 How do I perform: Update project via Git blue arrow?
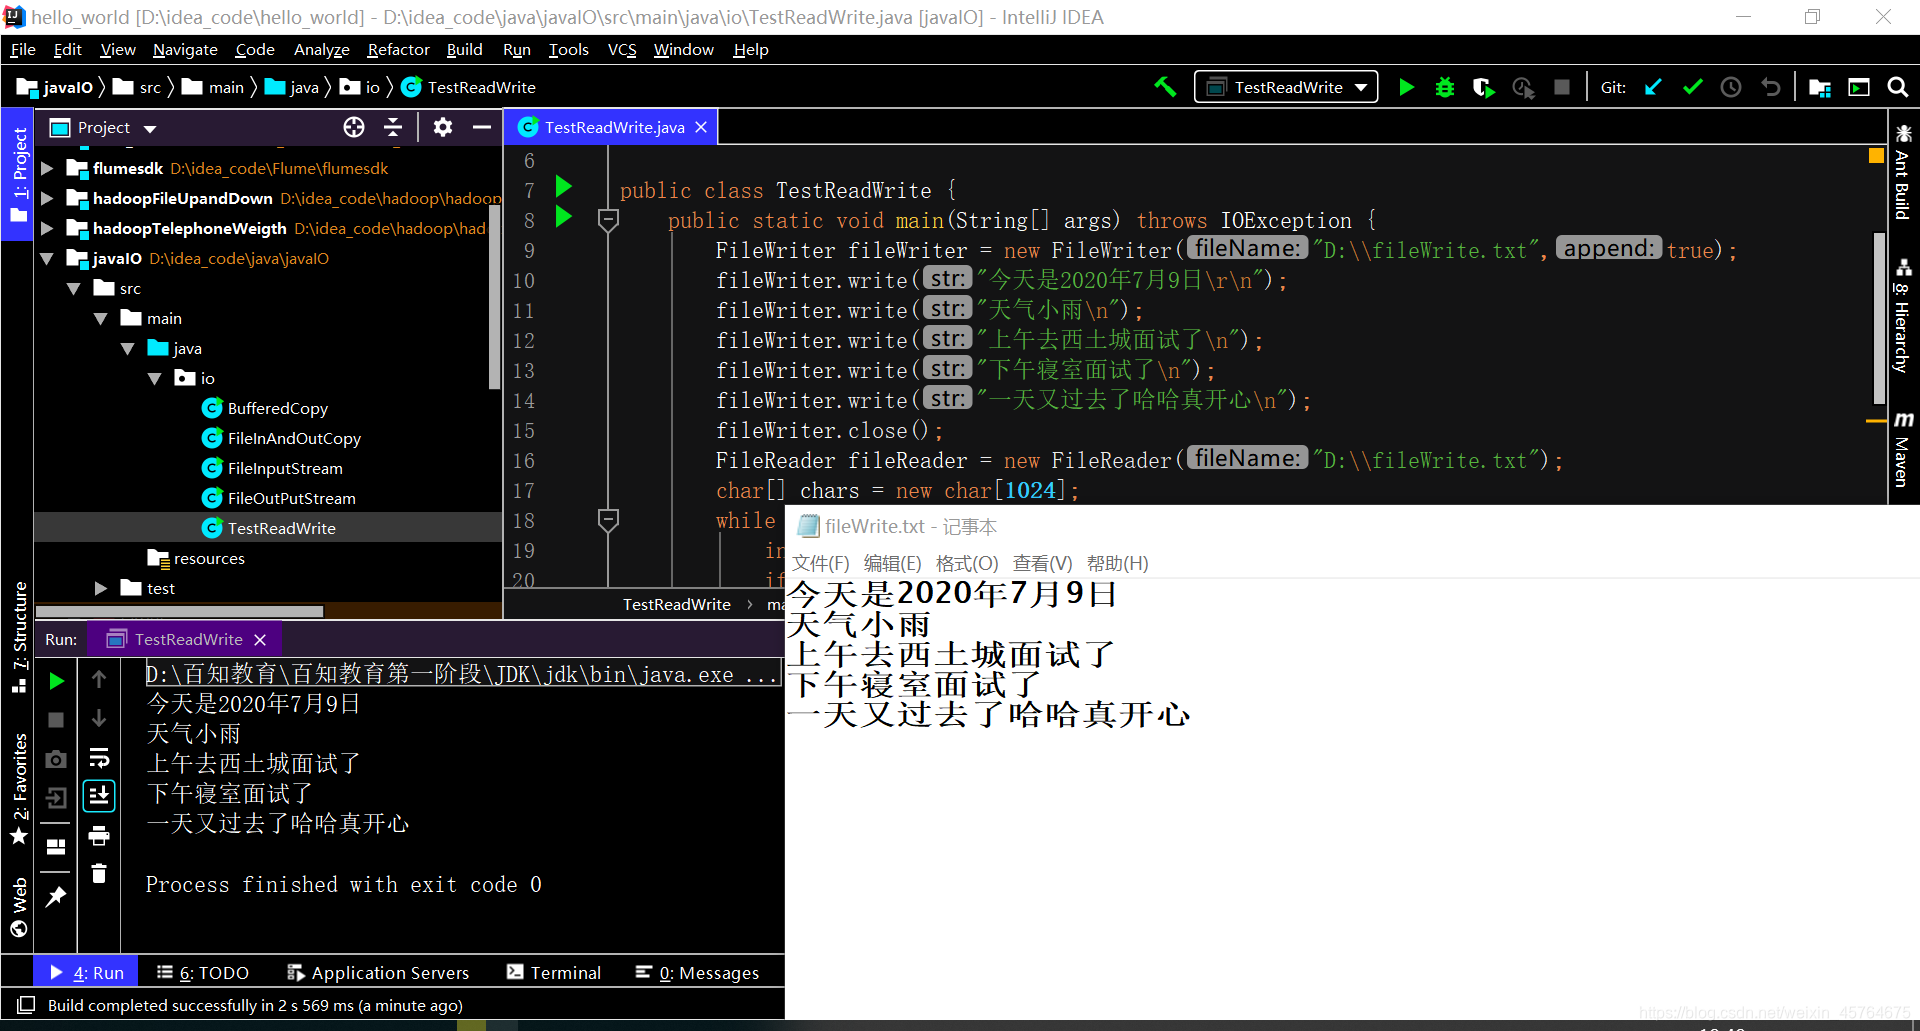pos(1653,87)
